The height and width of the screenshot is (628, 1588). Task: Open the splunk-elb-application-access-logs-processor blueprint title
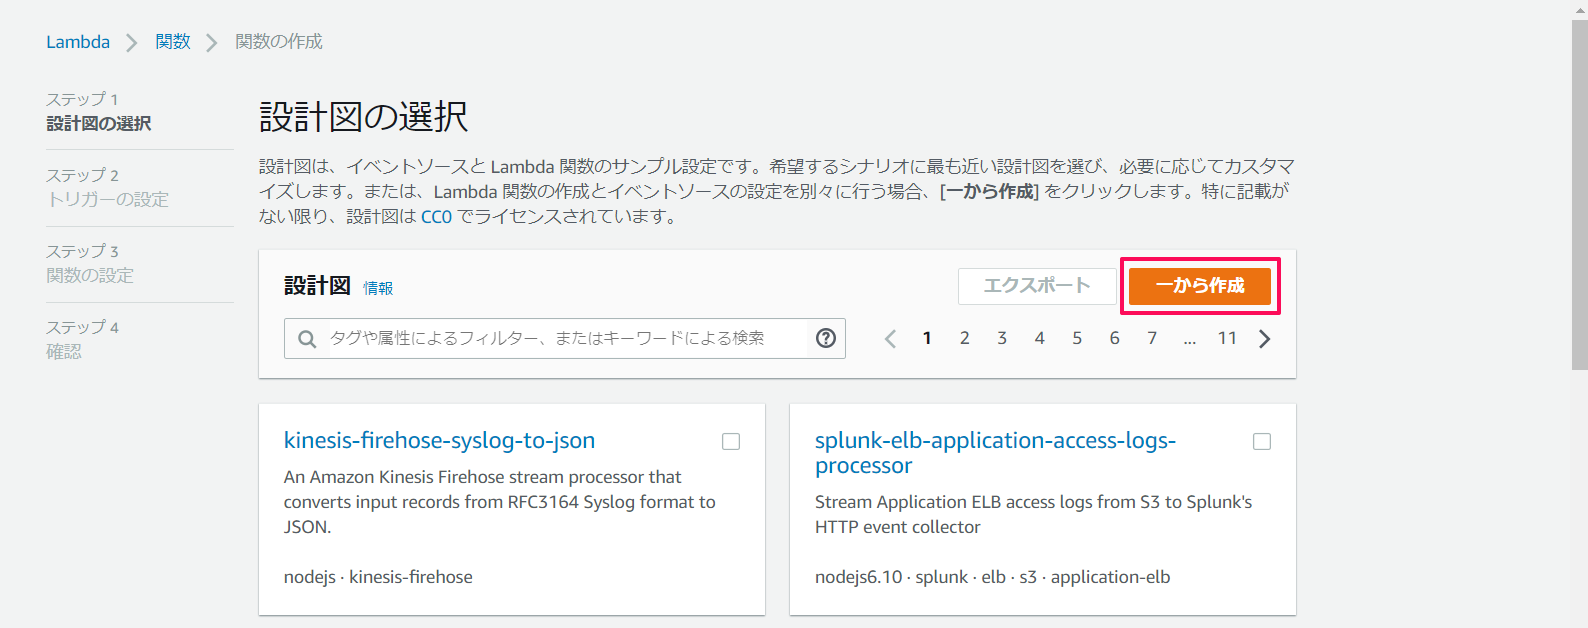coord(995,453)
